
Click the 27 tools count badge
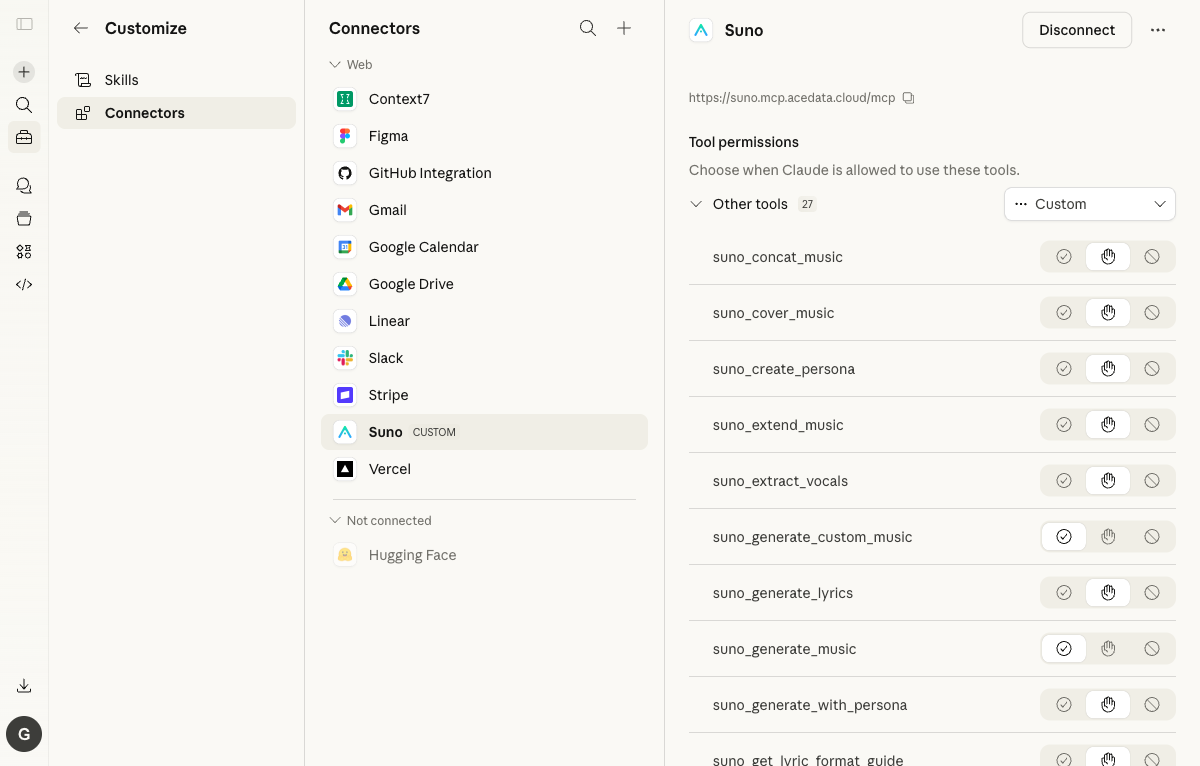[807, 204]
